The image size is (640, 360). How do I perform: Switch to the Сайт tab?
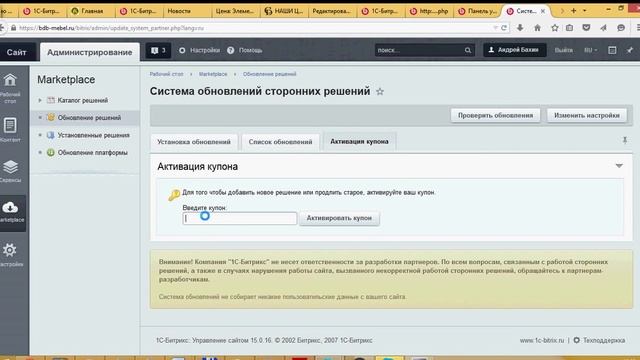pyautogui.click(x=16, y=52)
